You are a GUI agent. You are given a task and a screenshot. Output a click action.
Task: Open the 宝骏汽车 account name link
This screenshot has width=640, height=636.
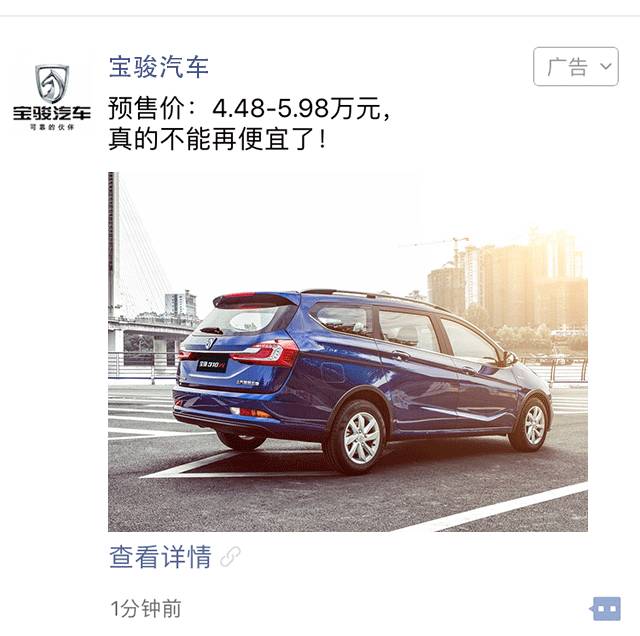click(159, 67)
